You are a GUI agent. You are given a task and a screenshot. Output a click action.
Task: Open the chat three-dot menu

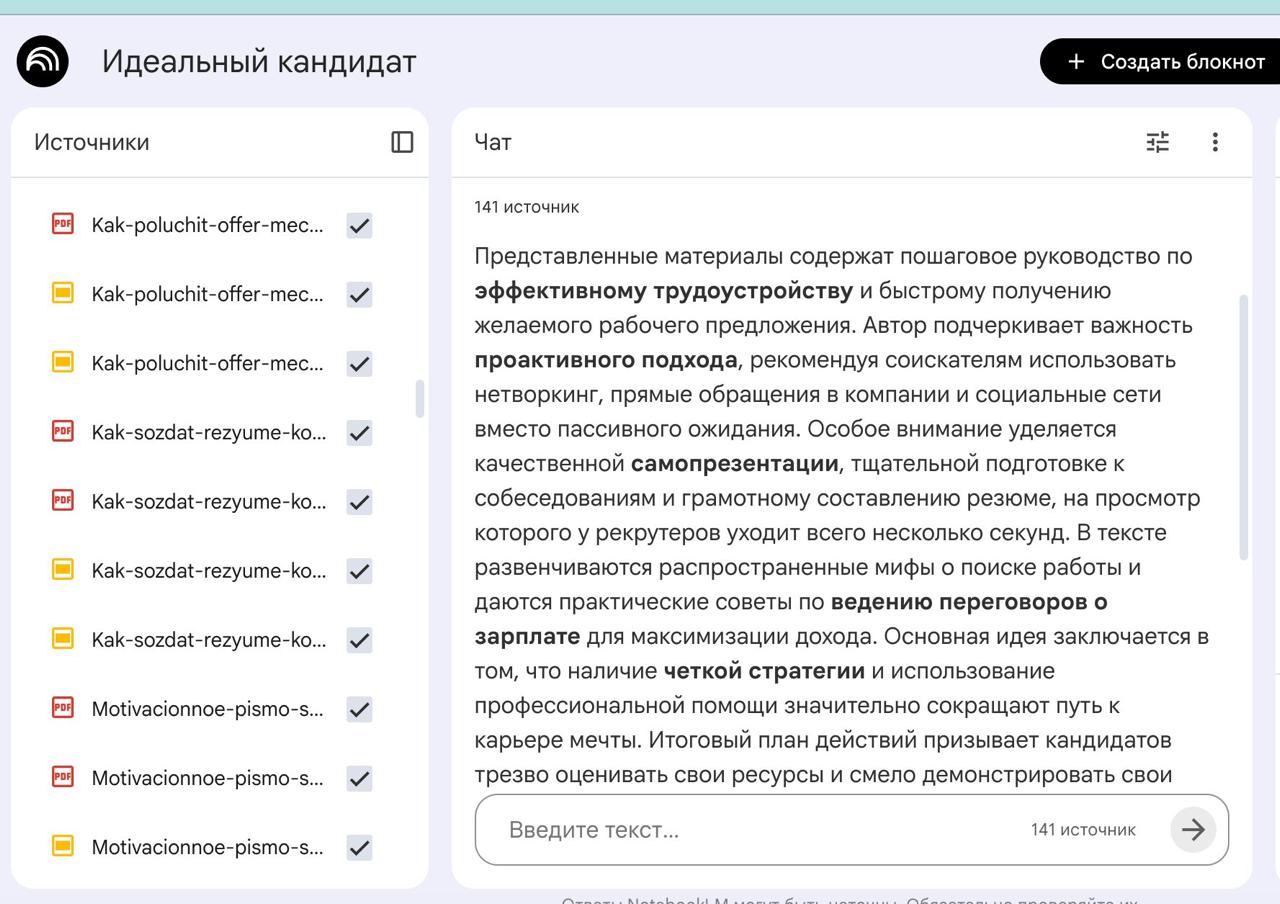(x=1215, y=143)
